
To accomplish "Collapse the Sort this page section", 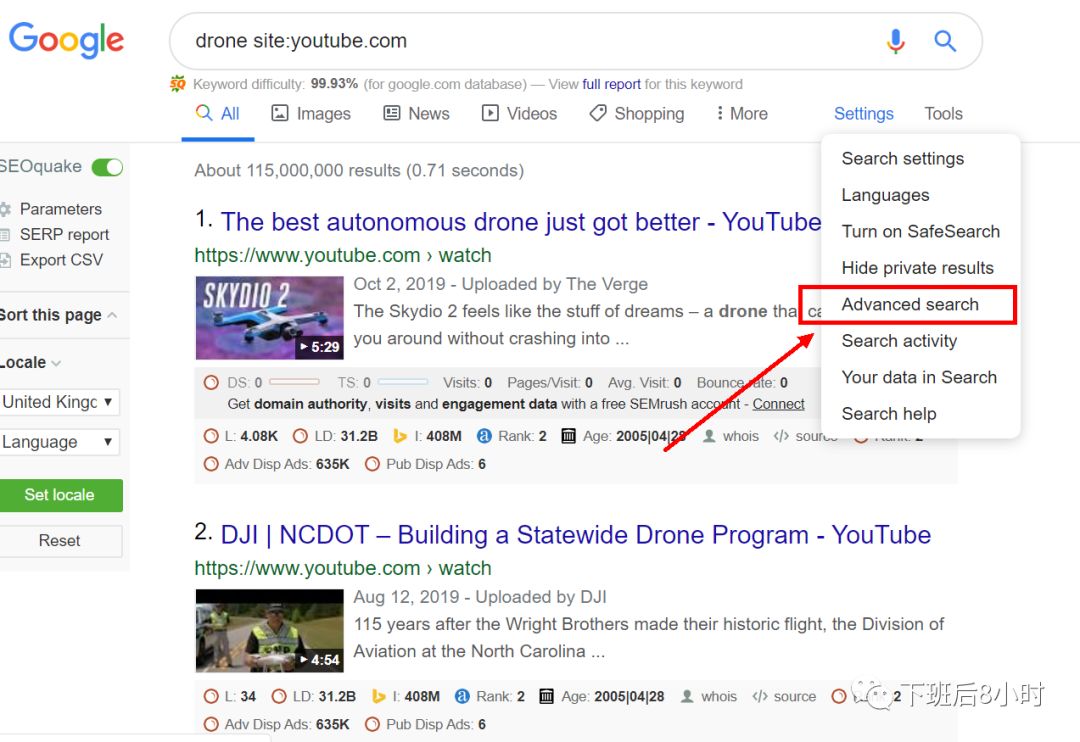I will point(112,315).
